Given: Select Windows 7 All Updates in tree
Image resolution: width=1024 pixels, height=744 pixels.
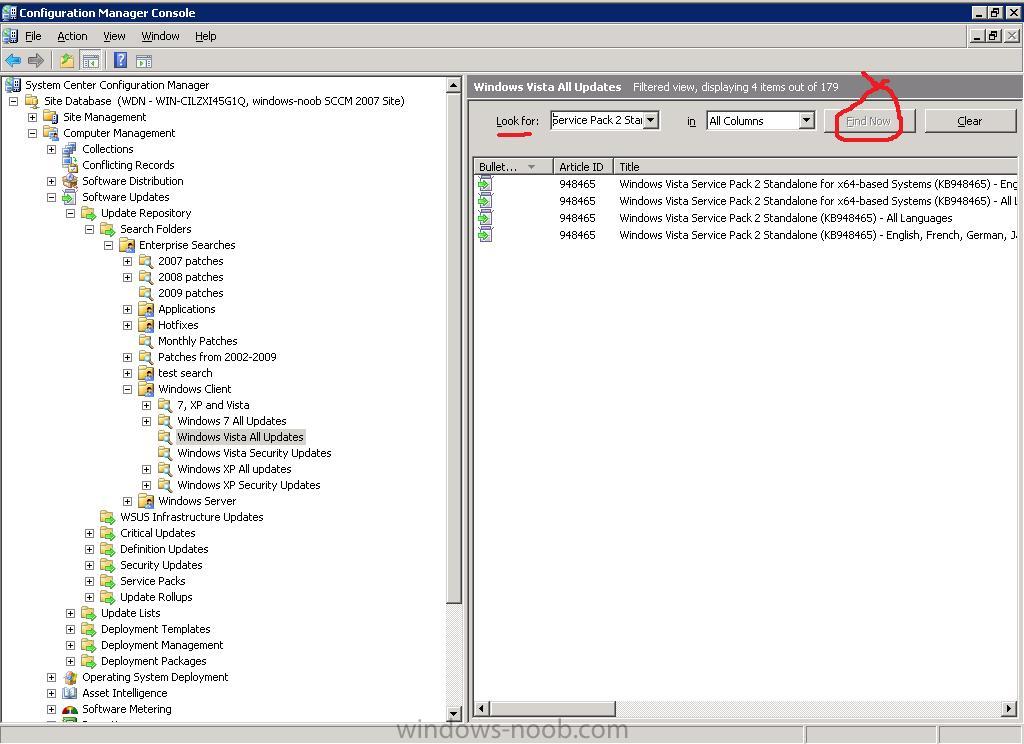Looking at the screenshot, I should [231, 421].
